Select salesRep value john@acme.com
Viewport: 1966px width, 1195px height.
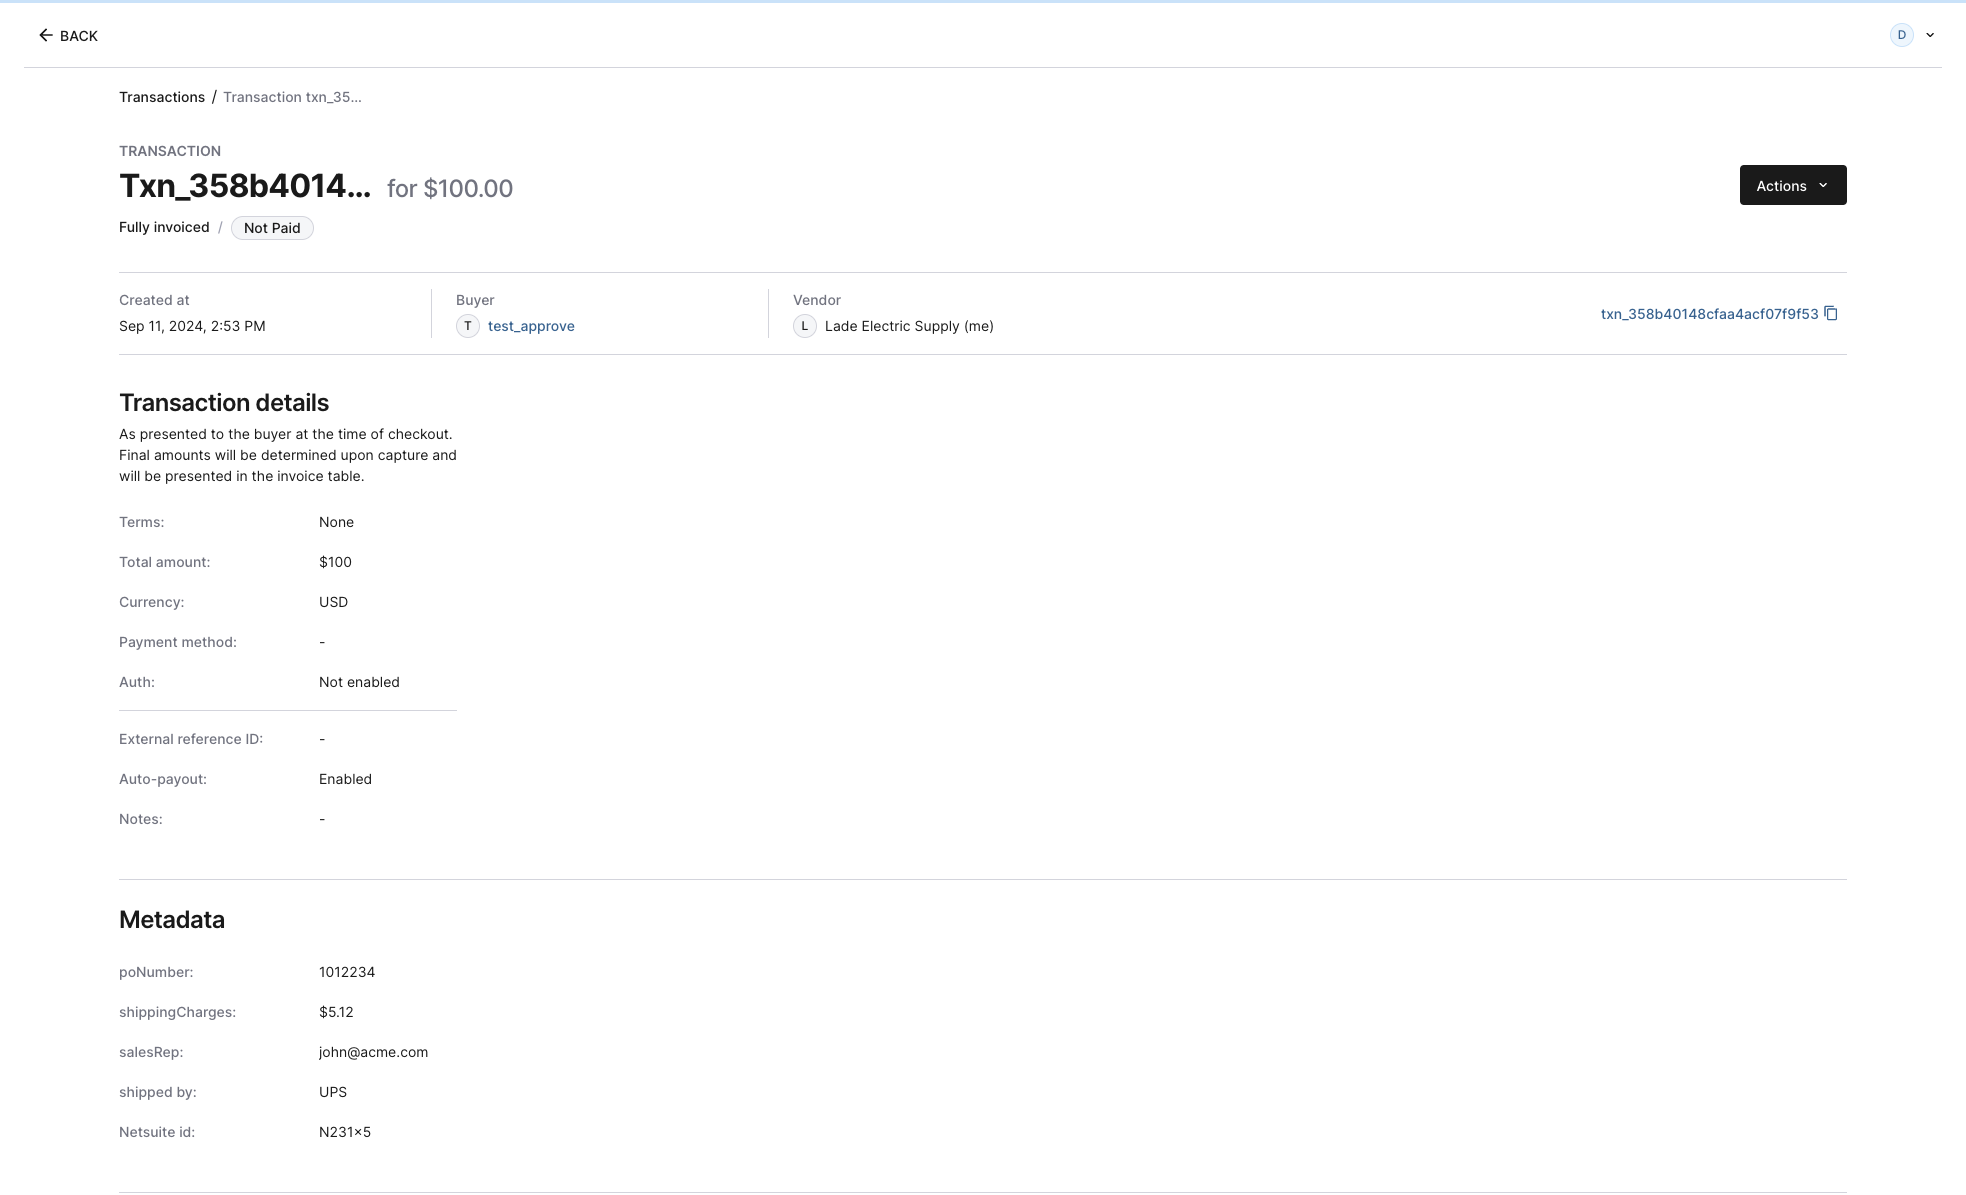[373, 1052]
